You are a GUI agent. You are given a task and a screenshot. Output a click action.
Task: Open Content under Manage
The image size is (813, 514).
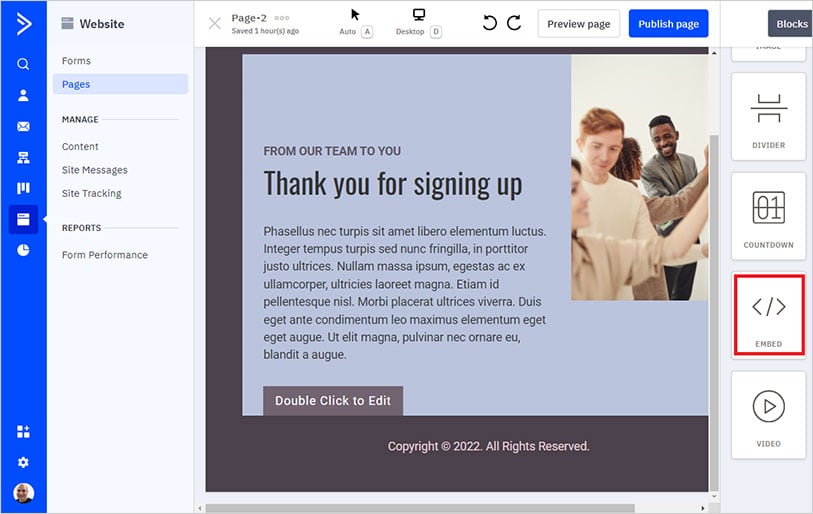click(80, 146)
